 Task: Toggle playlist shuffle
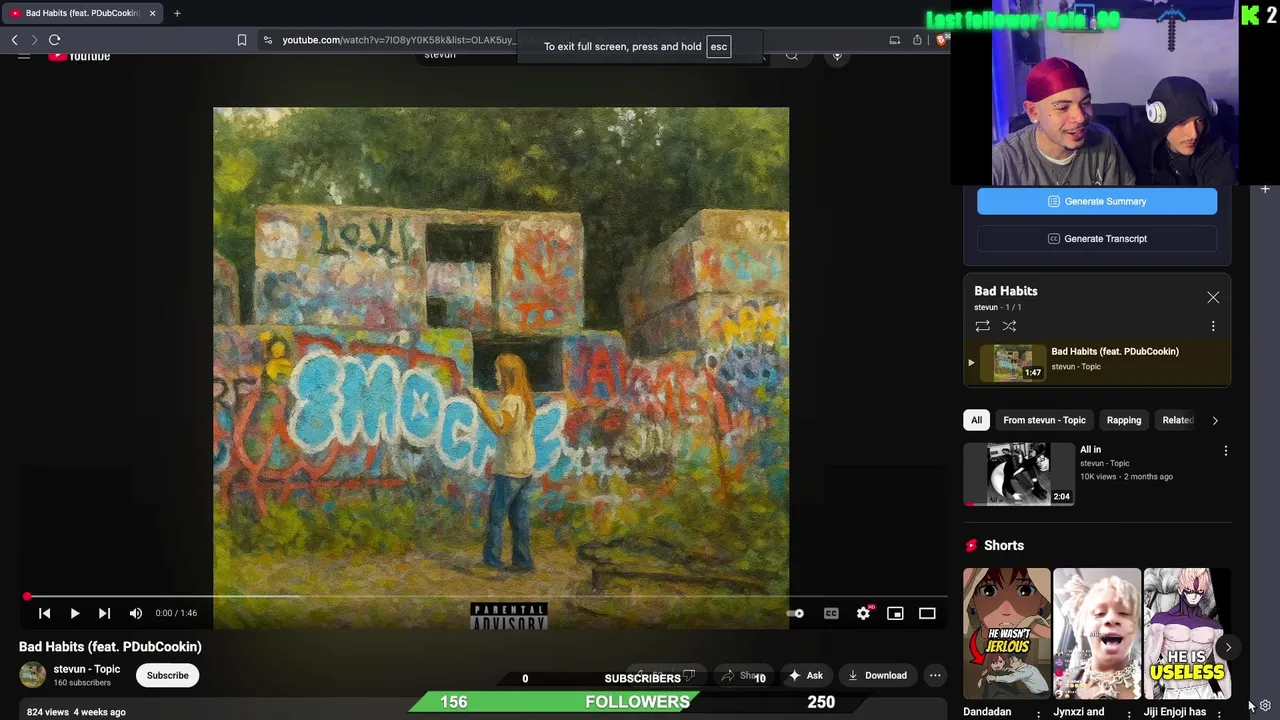[x=1009, y=326]
